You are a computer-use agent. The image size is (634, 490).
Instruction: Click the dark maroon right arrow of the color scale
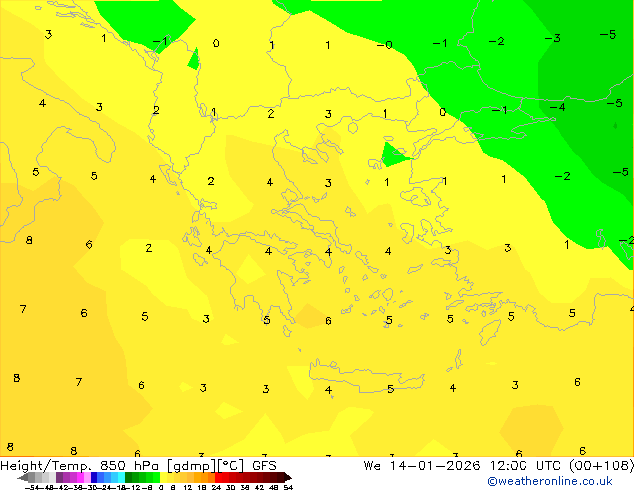coord(288,477)
